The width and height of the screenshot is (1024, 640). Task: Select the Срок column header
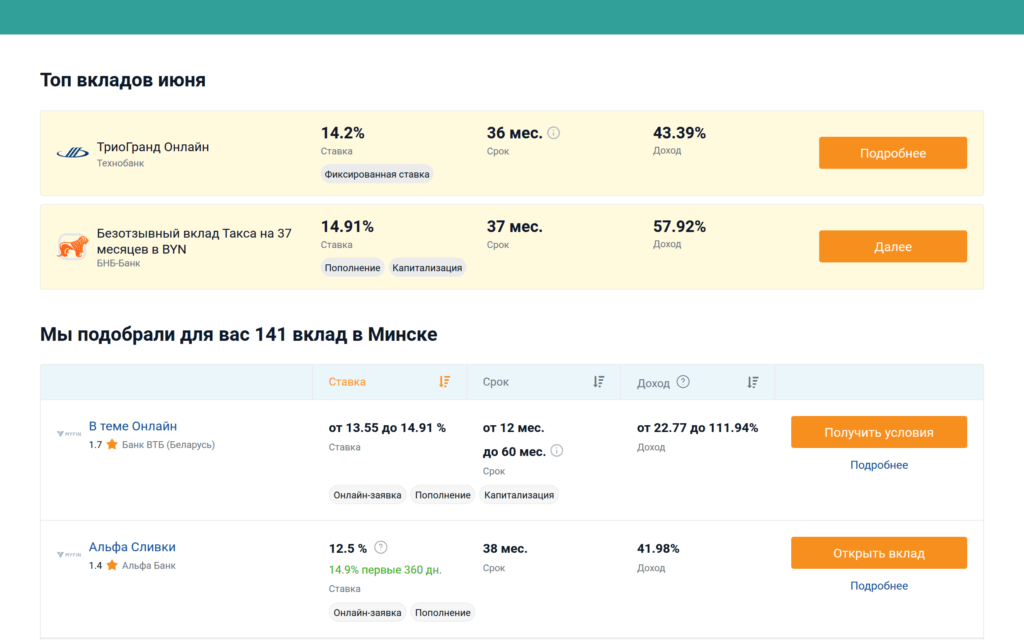496,382
